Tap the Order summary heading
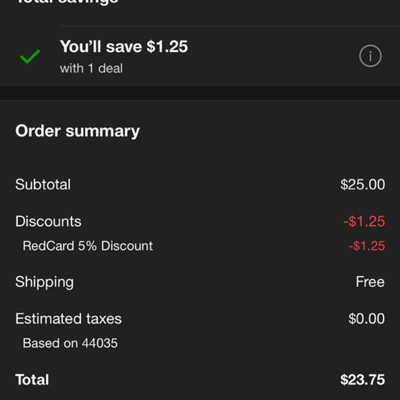400x400 pixels. (x=77, y=131)
